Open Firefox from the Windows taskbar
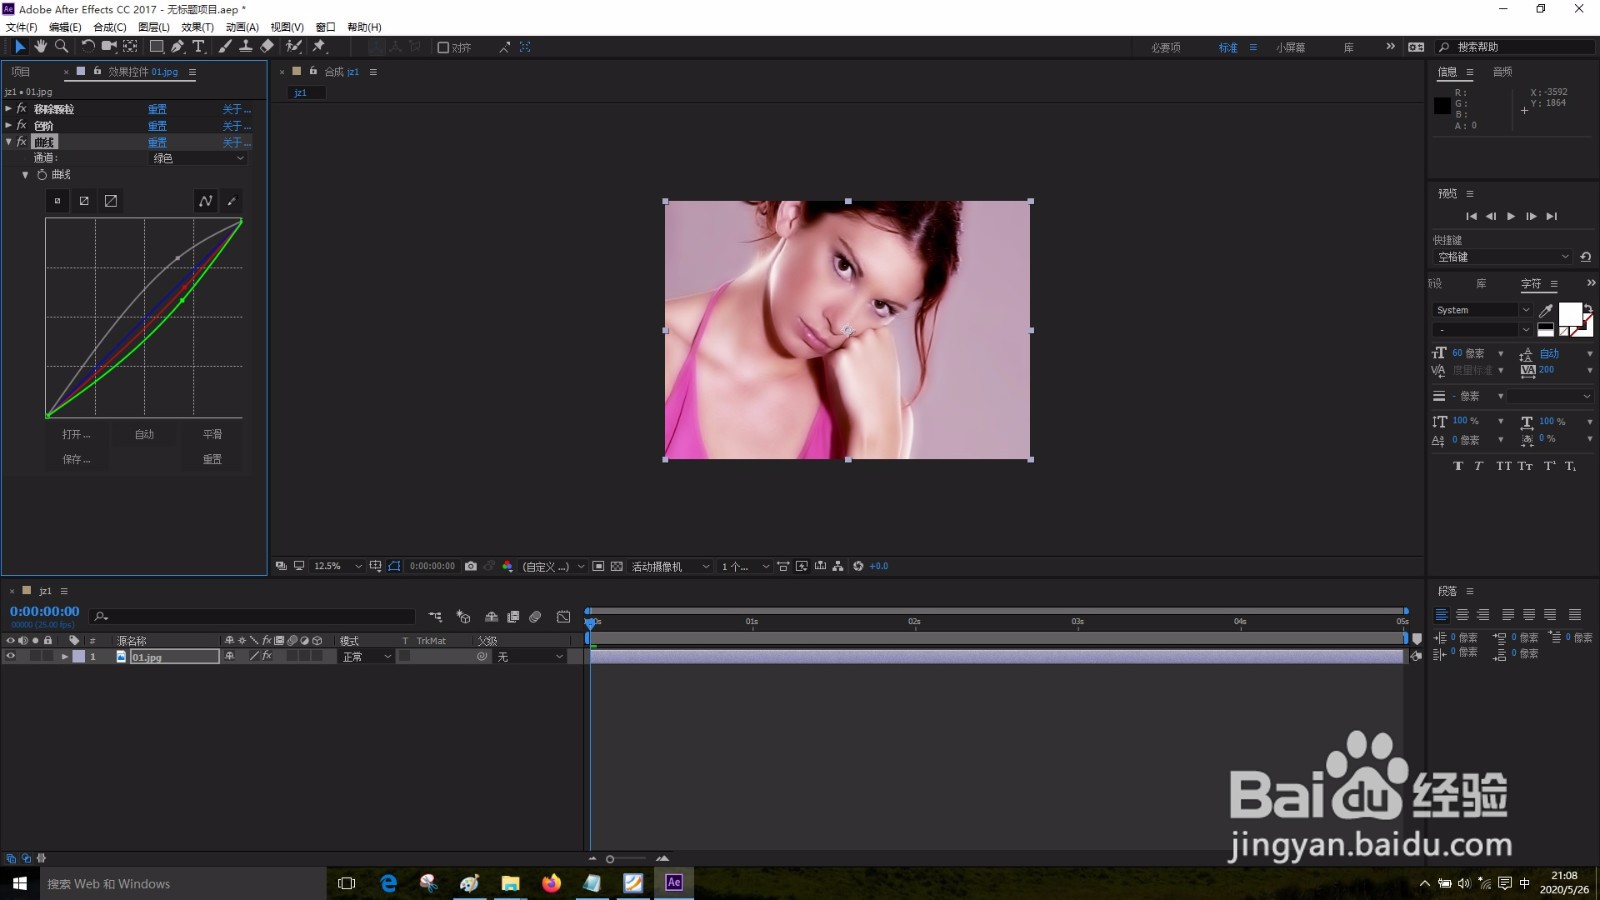This screenshot has height=900, width=1600. point(551,883)
